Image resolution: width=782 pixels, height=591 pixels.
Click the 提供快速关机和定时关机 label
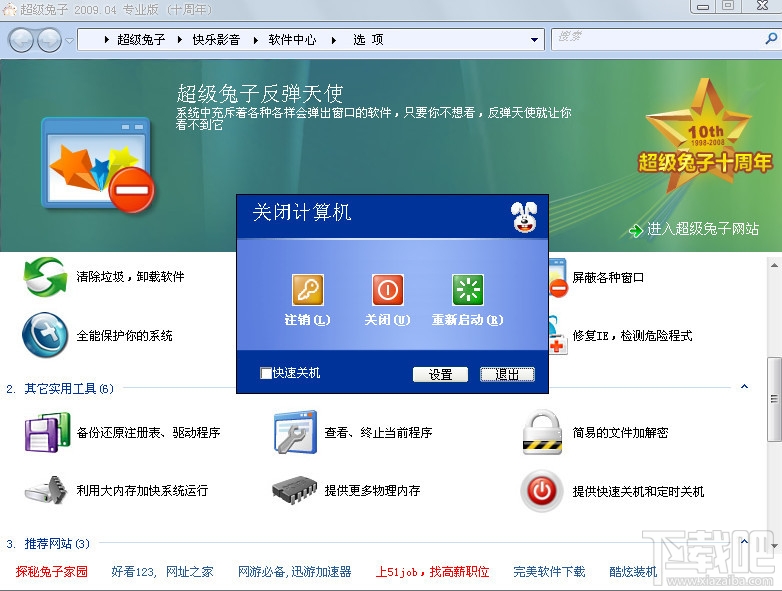coord(638,491)
